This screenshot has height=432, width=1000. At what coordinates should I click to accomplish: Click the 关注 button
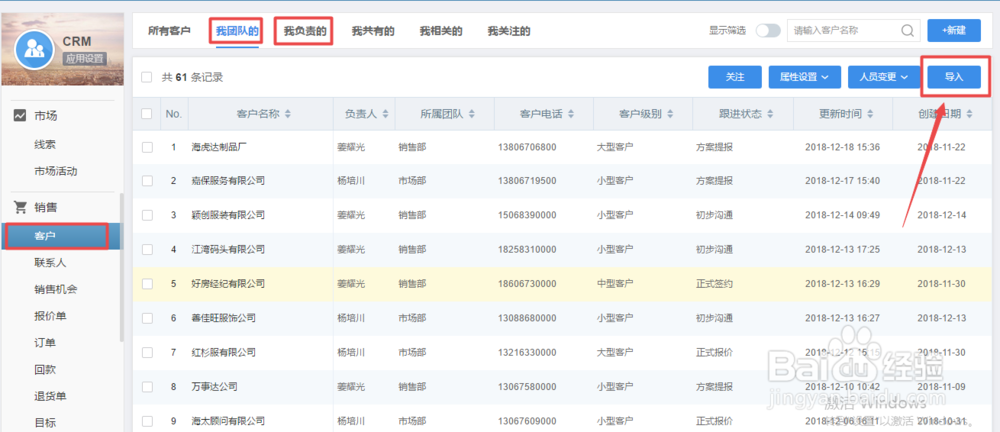(735, 77)
